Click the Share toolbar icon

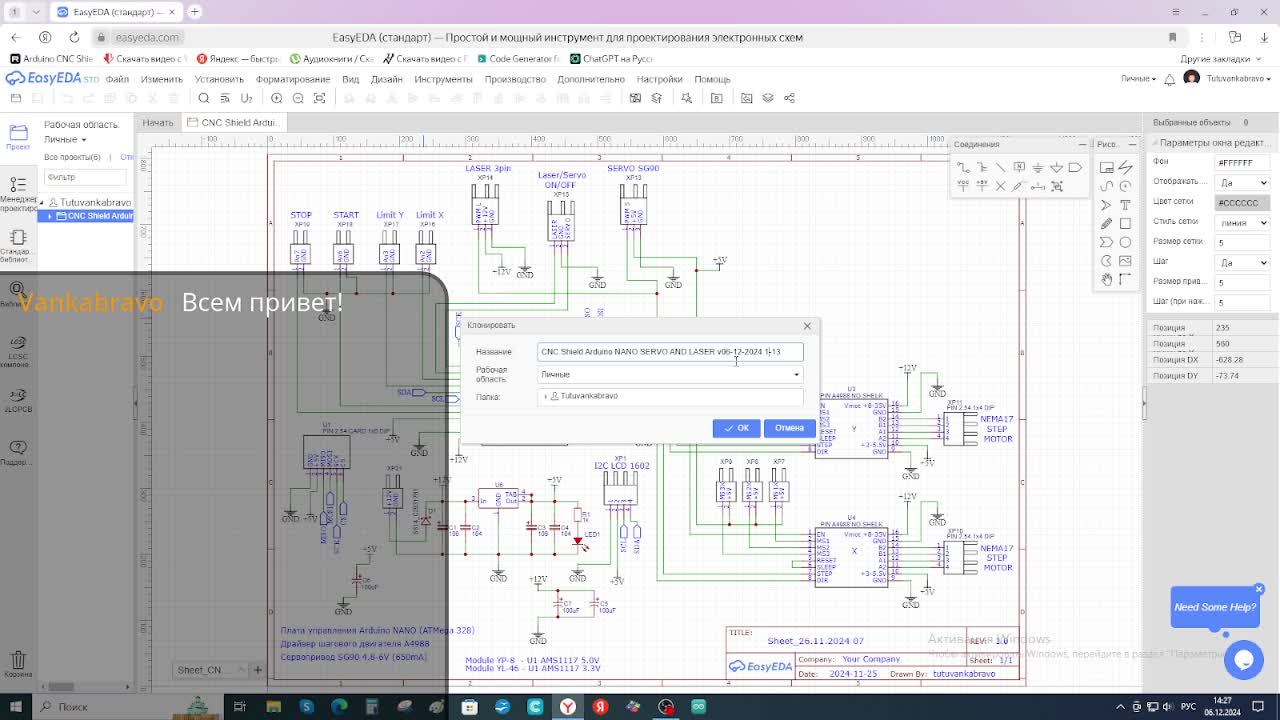[x=789, y=98]
